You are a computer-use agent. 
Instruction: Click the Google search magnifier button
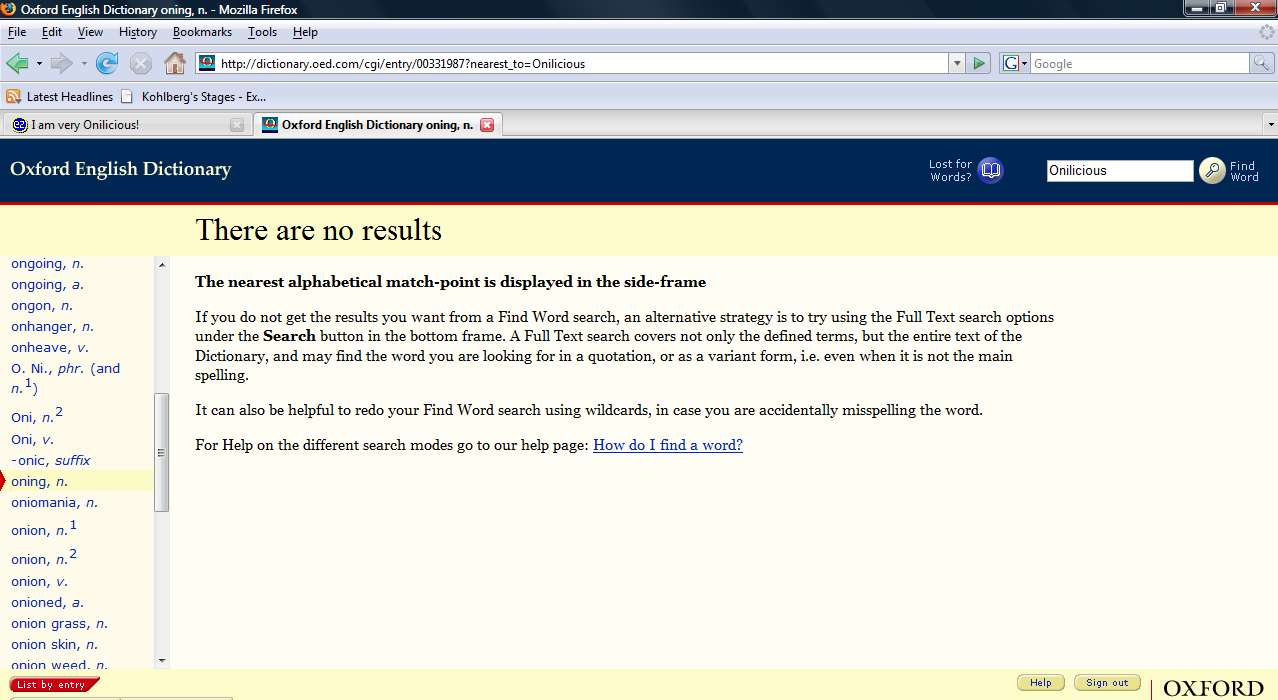[1263, 63]
